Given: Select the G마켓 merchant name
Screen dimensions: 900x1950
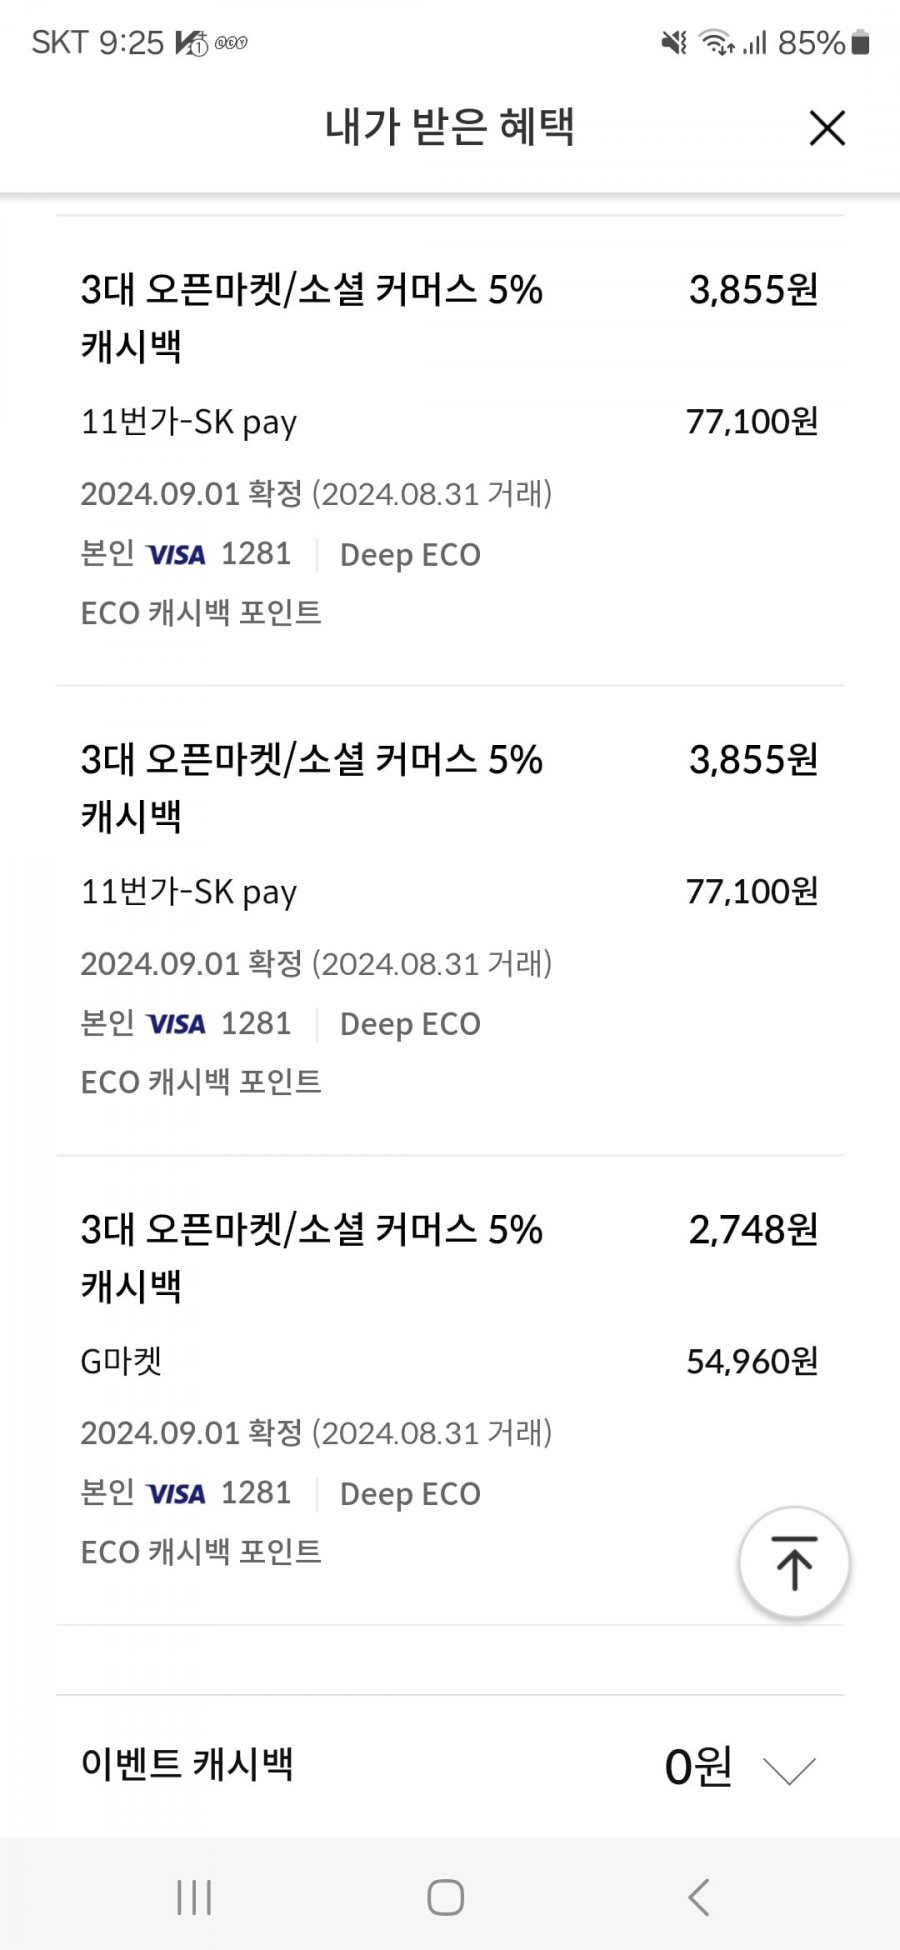Looking at the screenshot, I should 121,1361.
